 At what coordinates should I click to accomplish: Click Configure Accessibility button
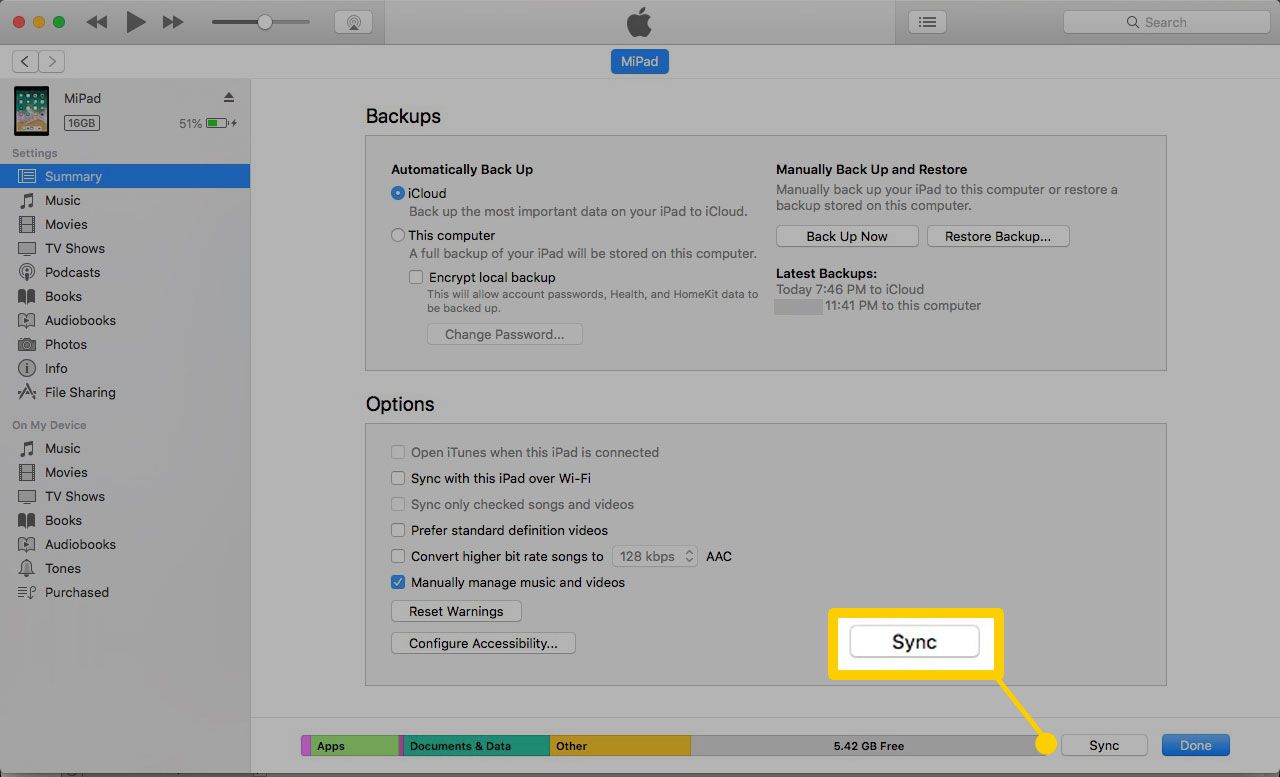click(483, 643)
